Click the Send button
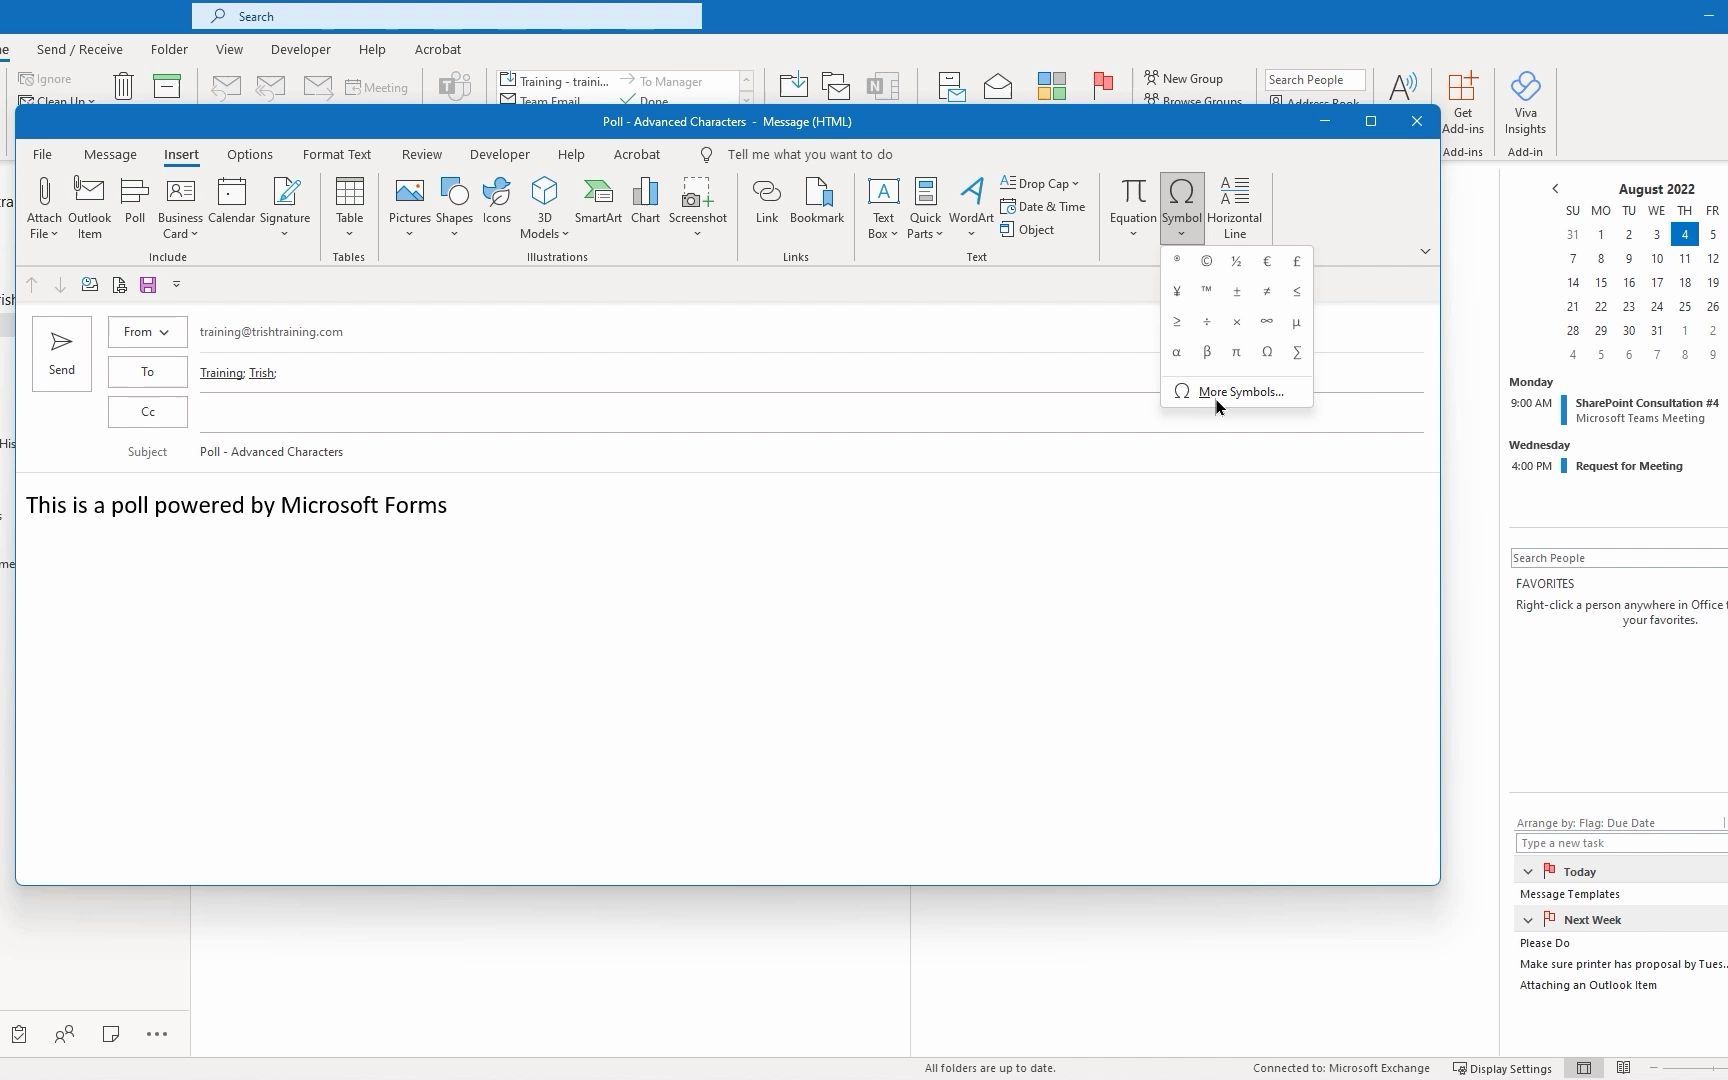1728x1080 pixels. [x=61, y=353]
